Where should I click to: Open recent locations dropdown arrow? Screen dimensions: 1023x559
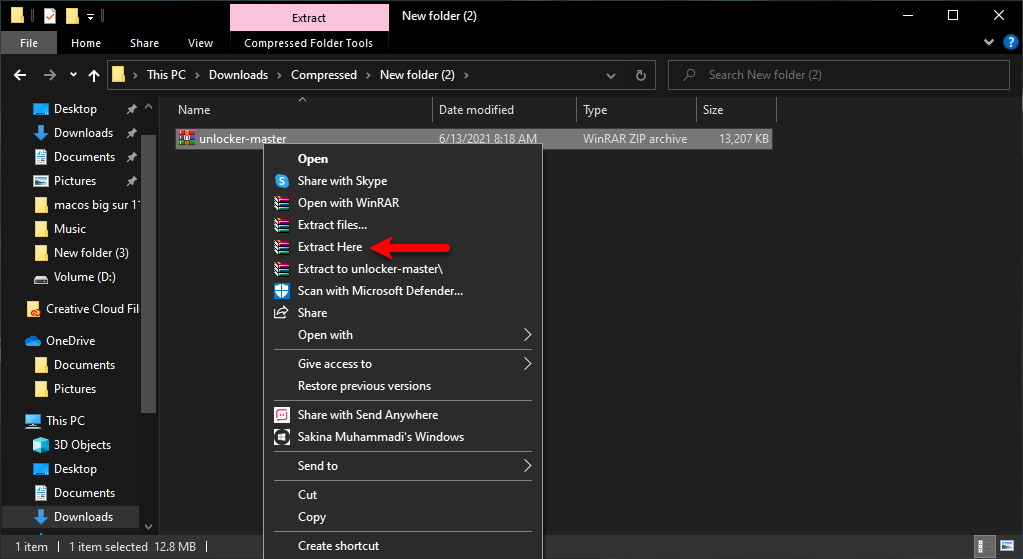click(x=73, y=75)
